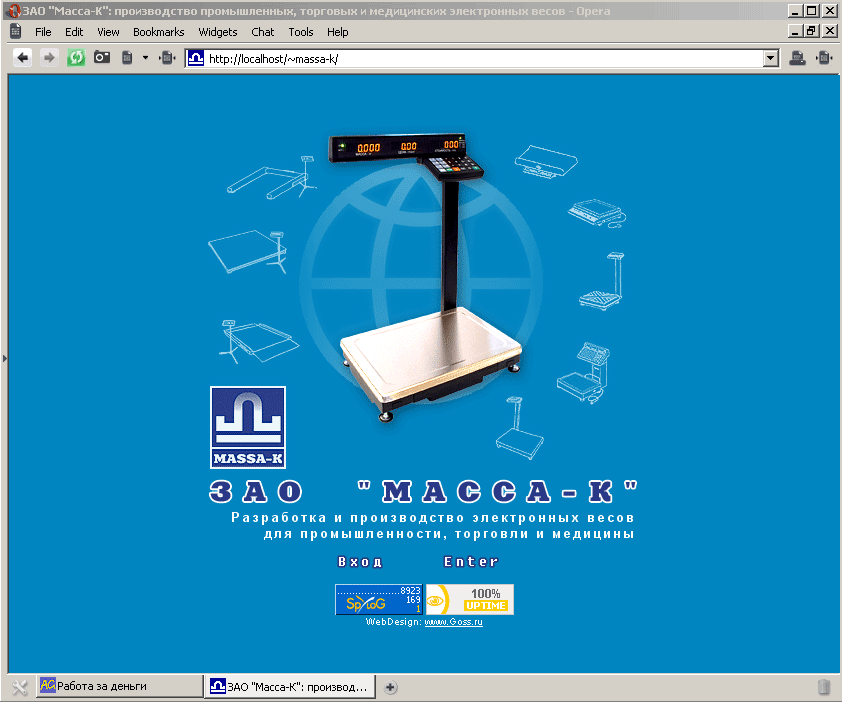Click the Wand password toolbar icon
The image size is (842, 702).
pos(127,57)
